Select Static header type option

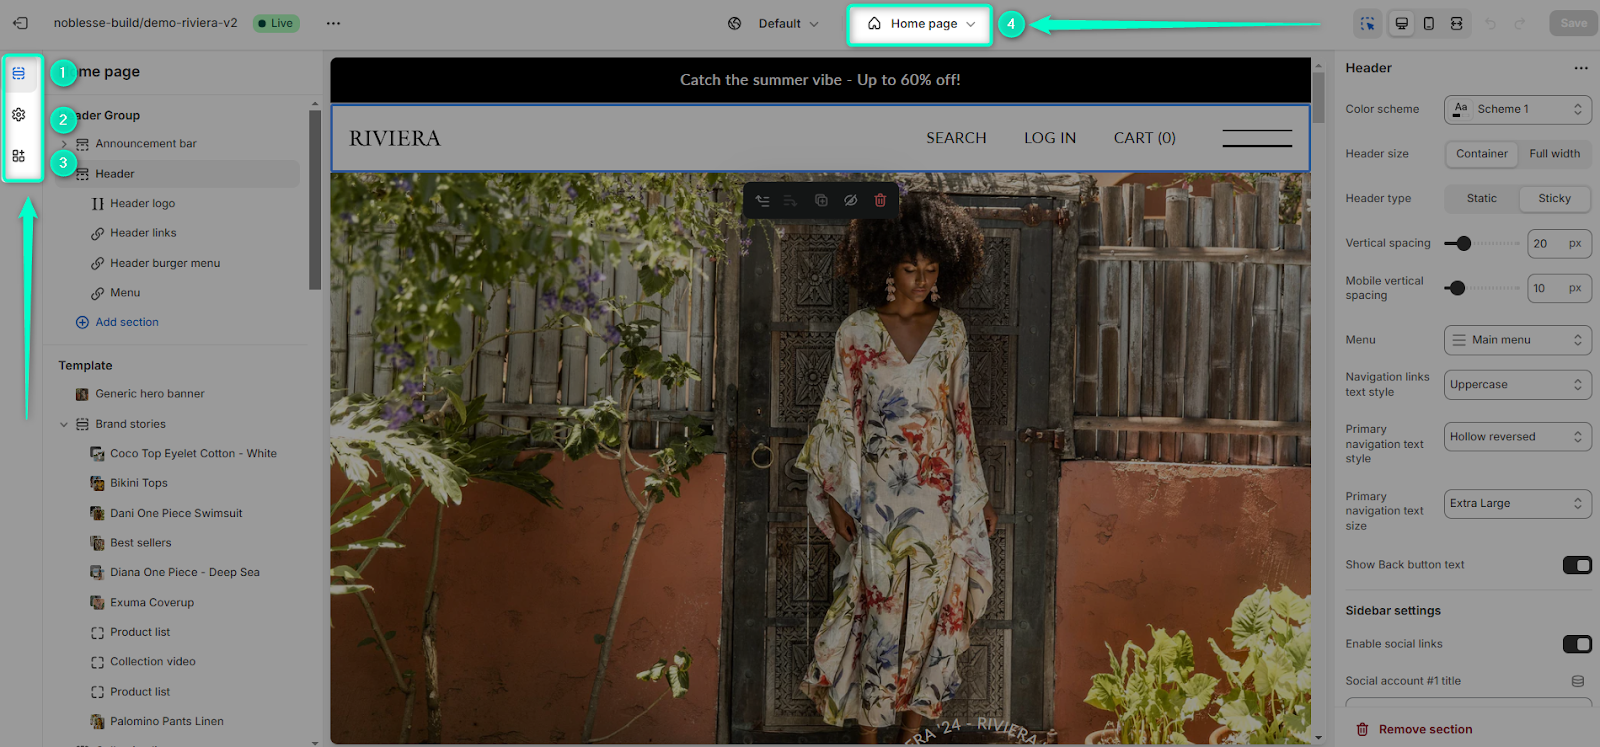click(1481, 199)
